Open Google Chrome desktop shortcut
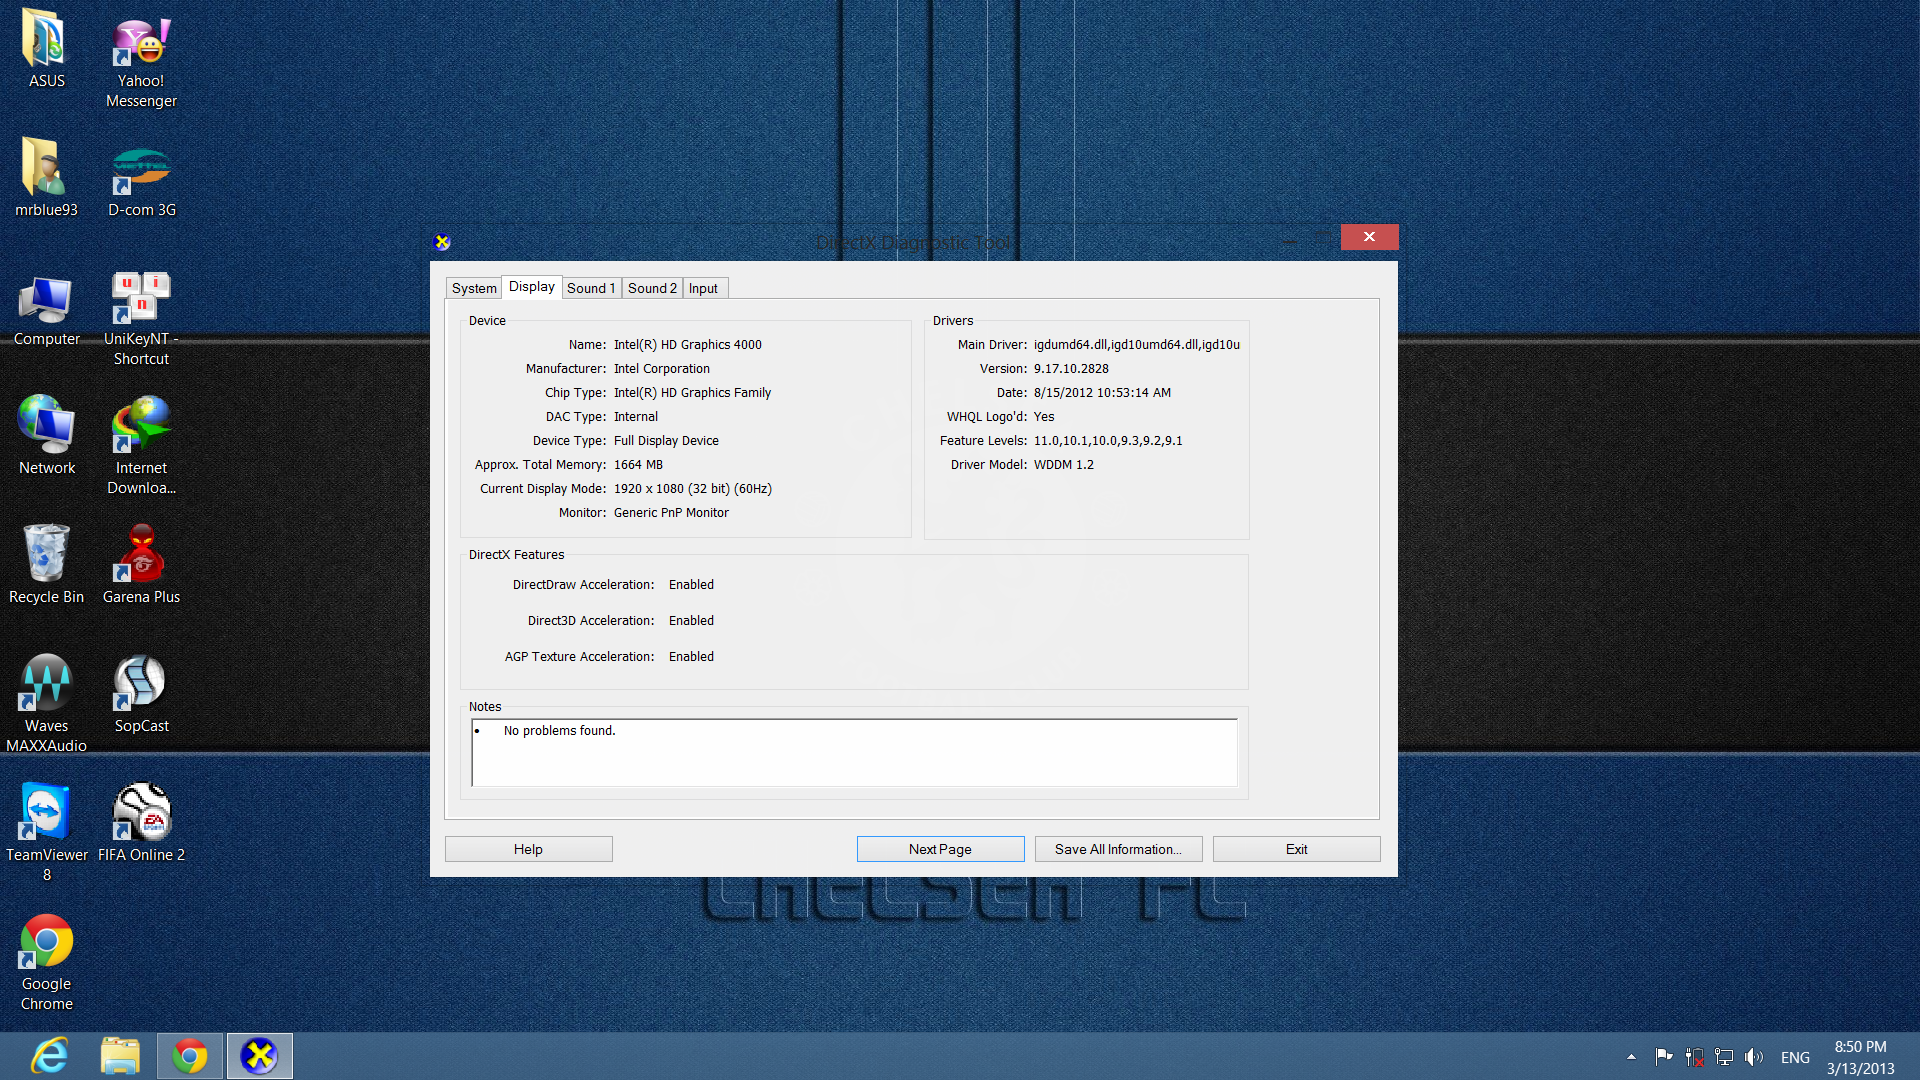1920x1080 pixels. coord(46,962)
